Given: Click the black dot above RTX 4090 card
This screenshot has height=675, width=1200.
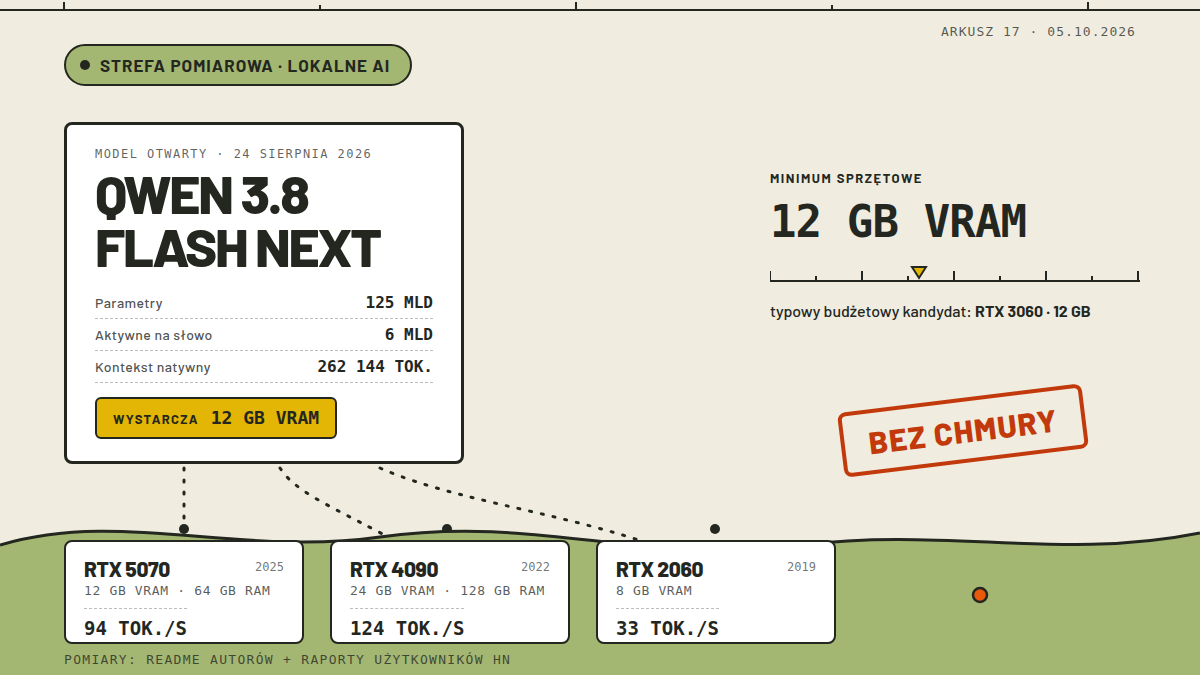Looking at the screenshot, I should point(447,529).
